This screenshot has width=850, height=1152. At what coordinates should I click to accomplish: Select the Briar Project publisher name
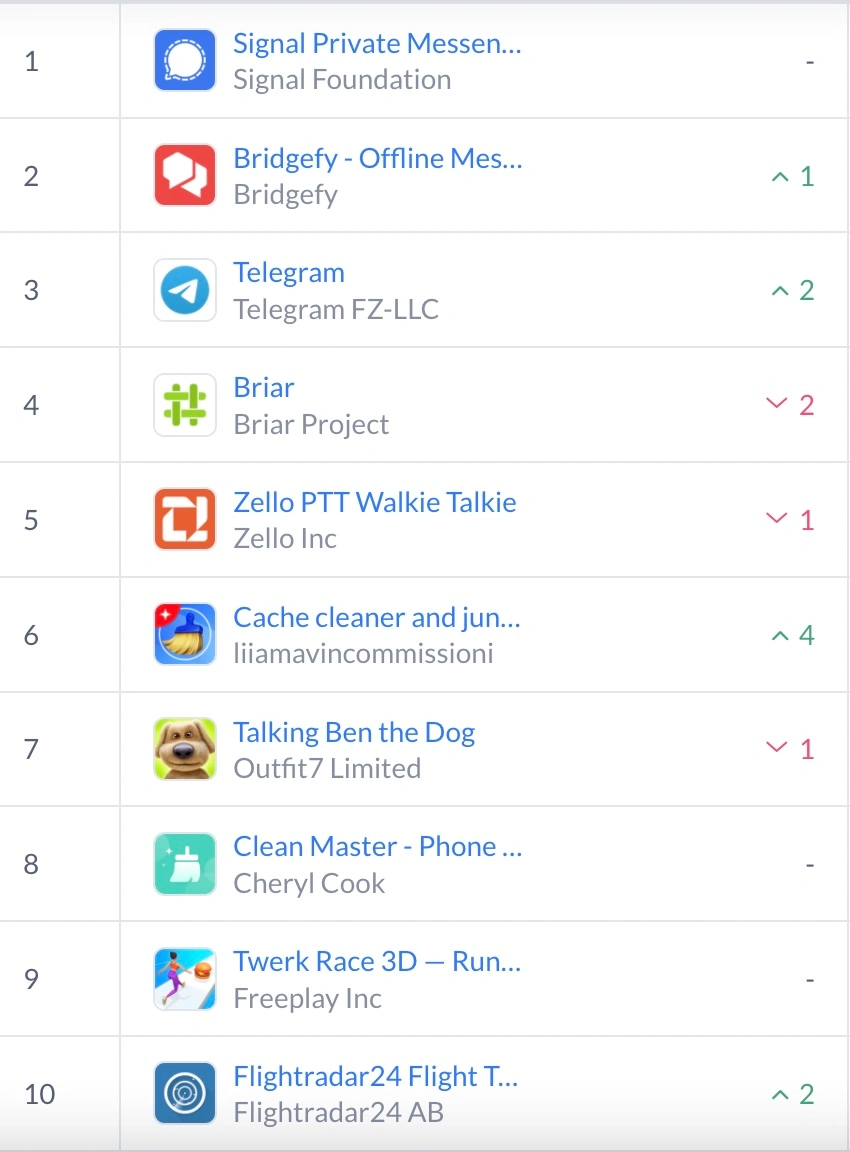311,424
